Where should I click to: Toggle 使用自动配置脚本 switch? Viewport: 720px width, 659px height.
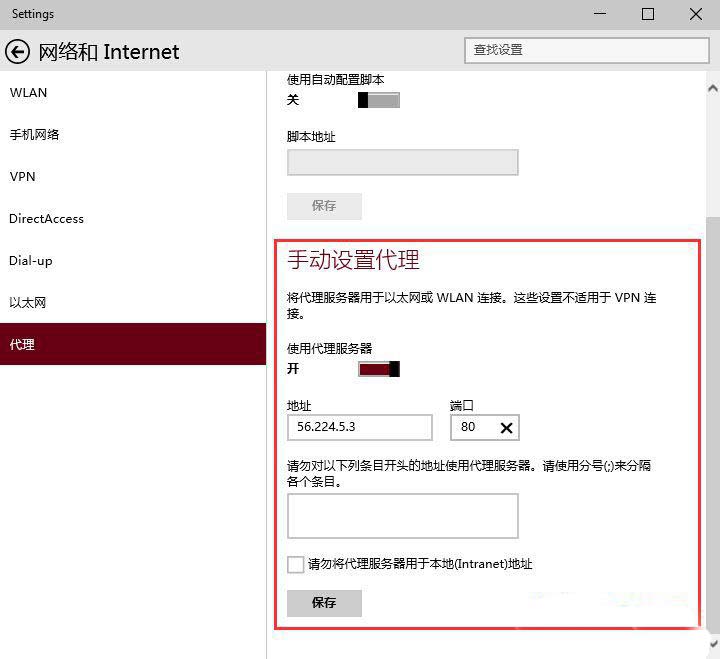379,100
